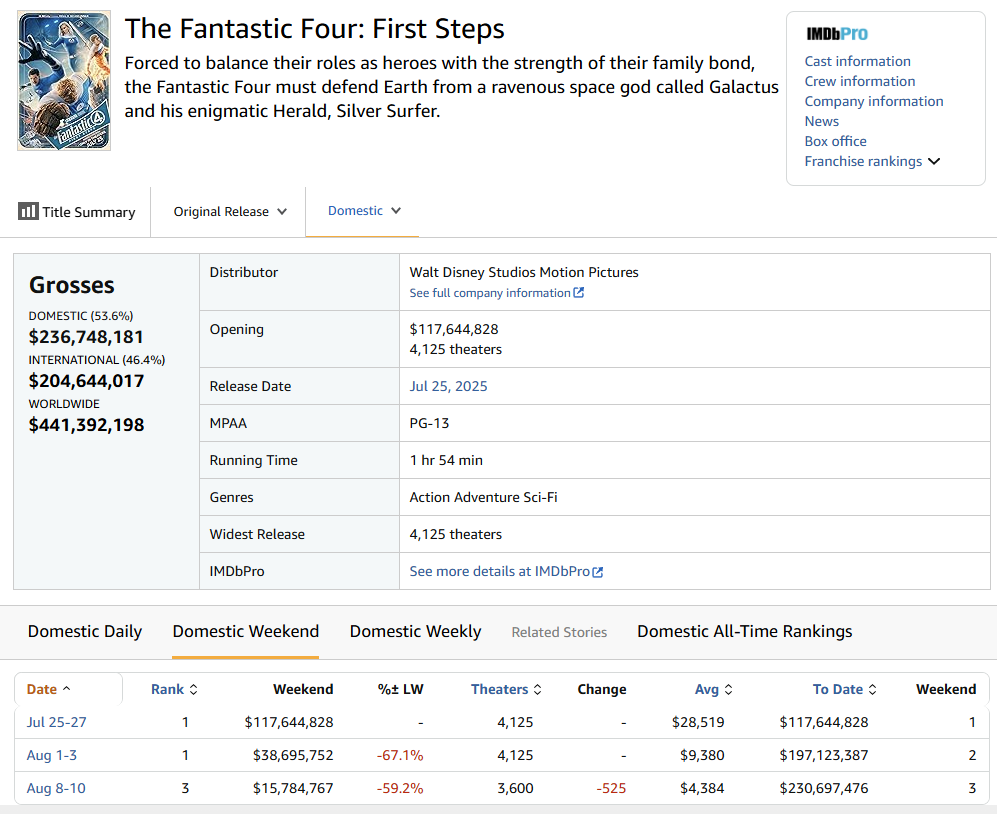
Task: Select the Domestic Weekend tab
Action: tap(245, 631)
